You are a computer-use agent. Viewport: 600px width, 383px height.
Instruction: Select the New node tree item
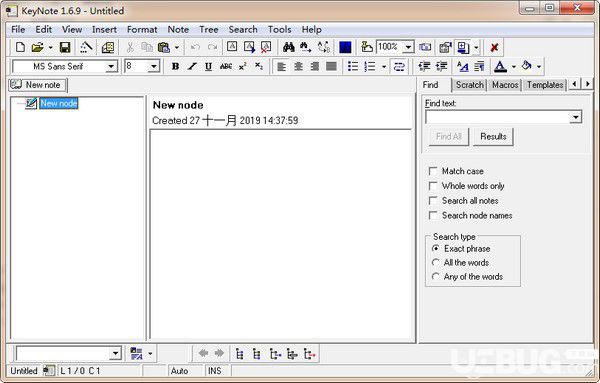click(x=59, y=103)
